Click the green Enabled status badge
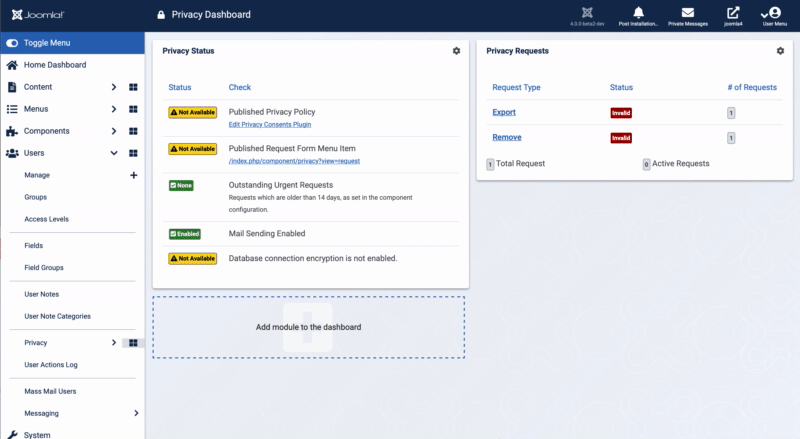The width and height of the screenshot is (800, 439). (x=185, y=234)
